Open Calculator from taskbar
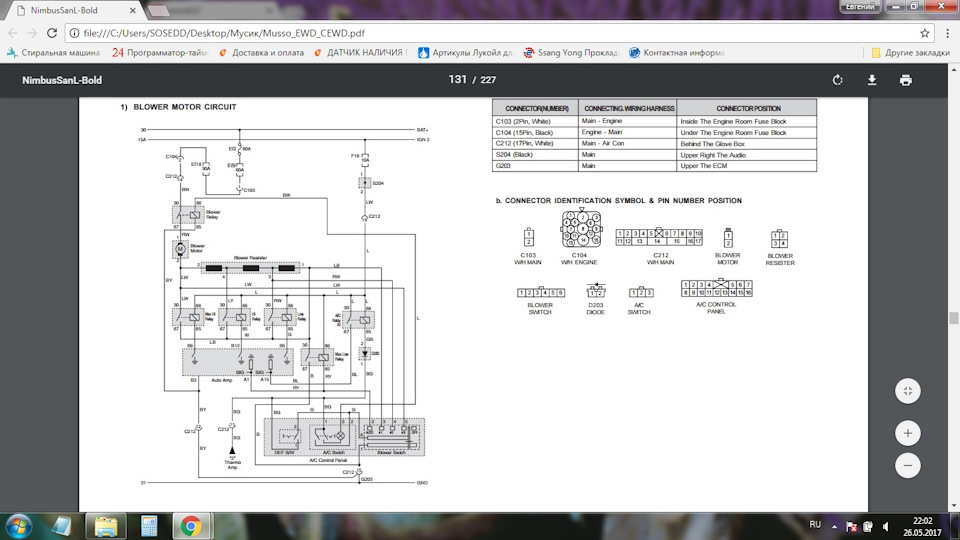960x540 pixels. tap(149, 527)
